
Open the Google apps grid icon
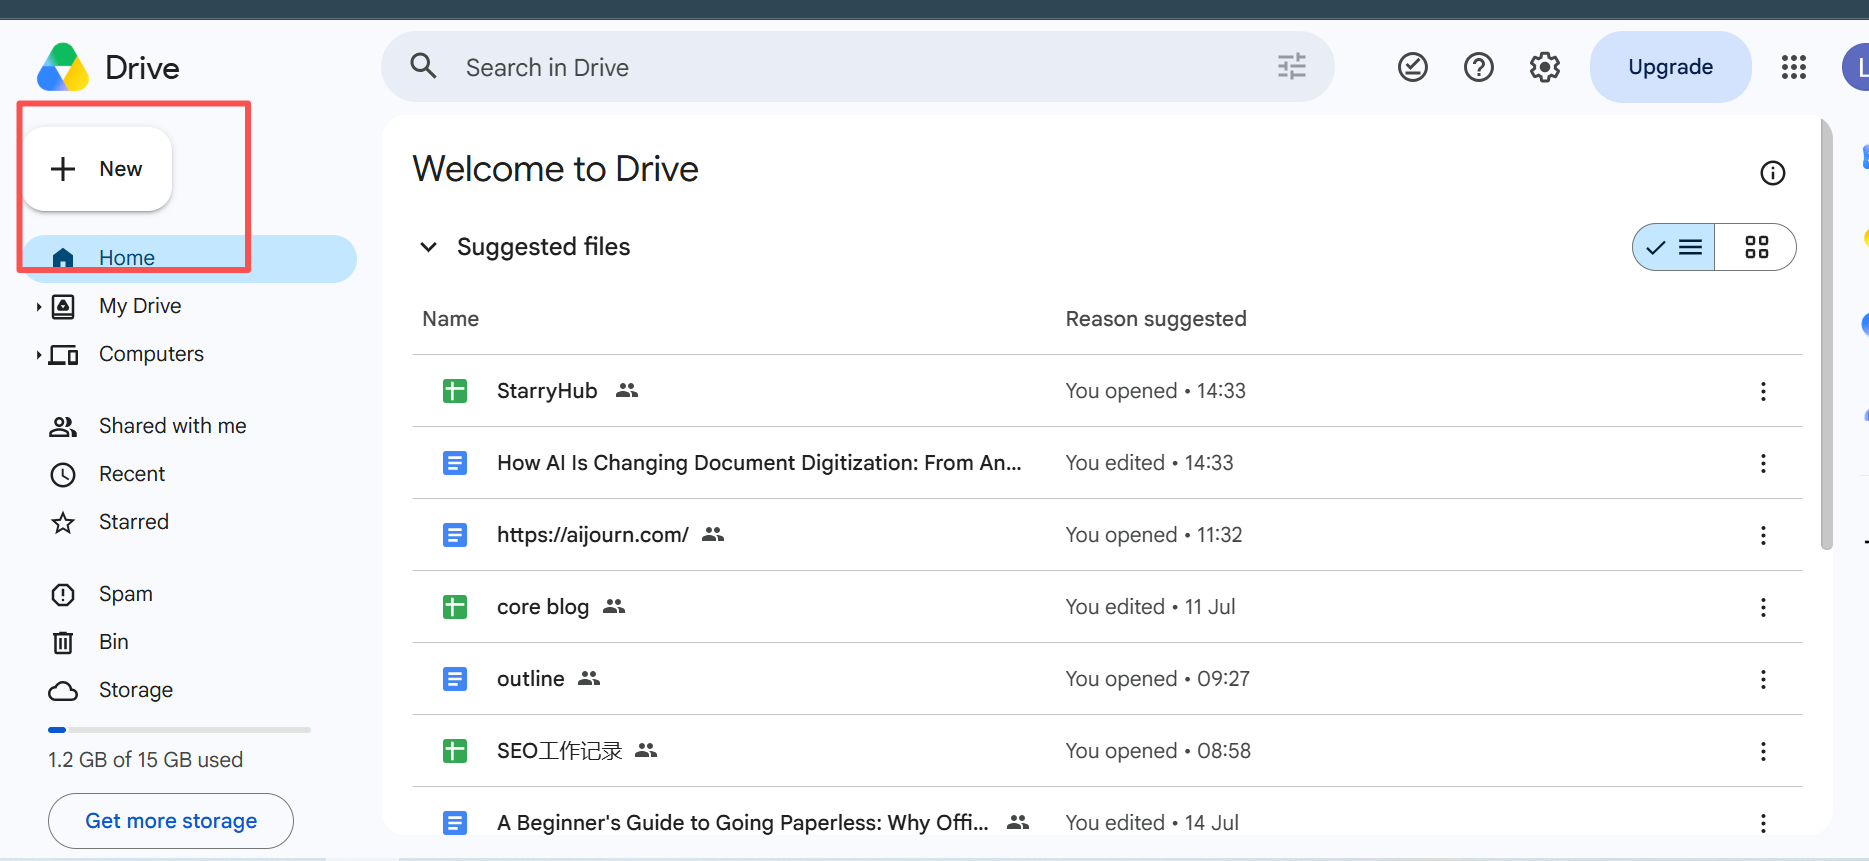pyautogui.click(x=1793, y=67)
